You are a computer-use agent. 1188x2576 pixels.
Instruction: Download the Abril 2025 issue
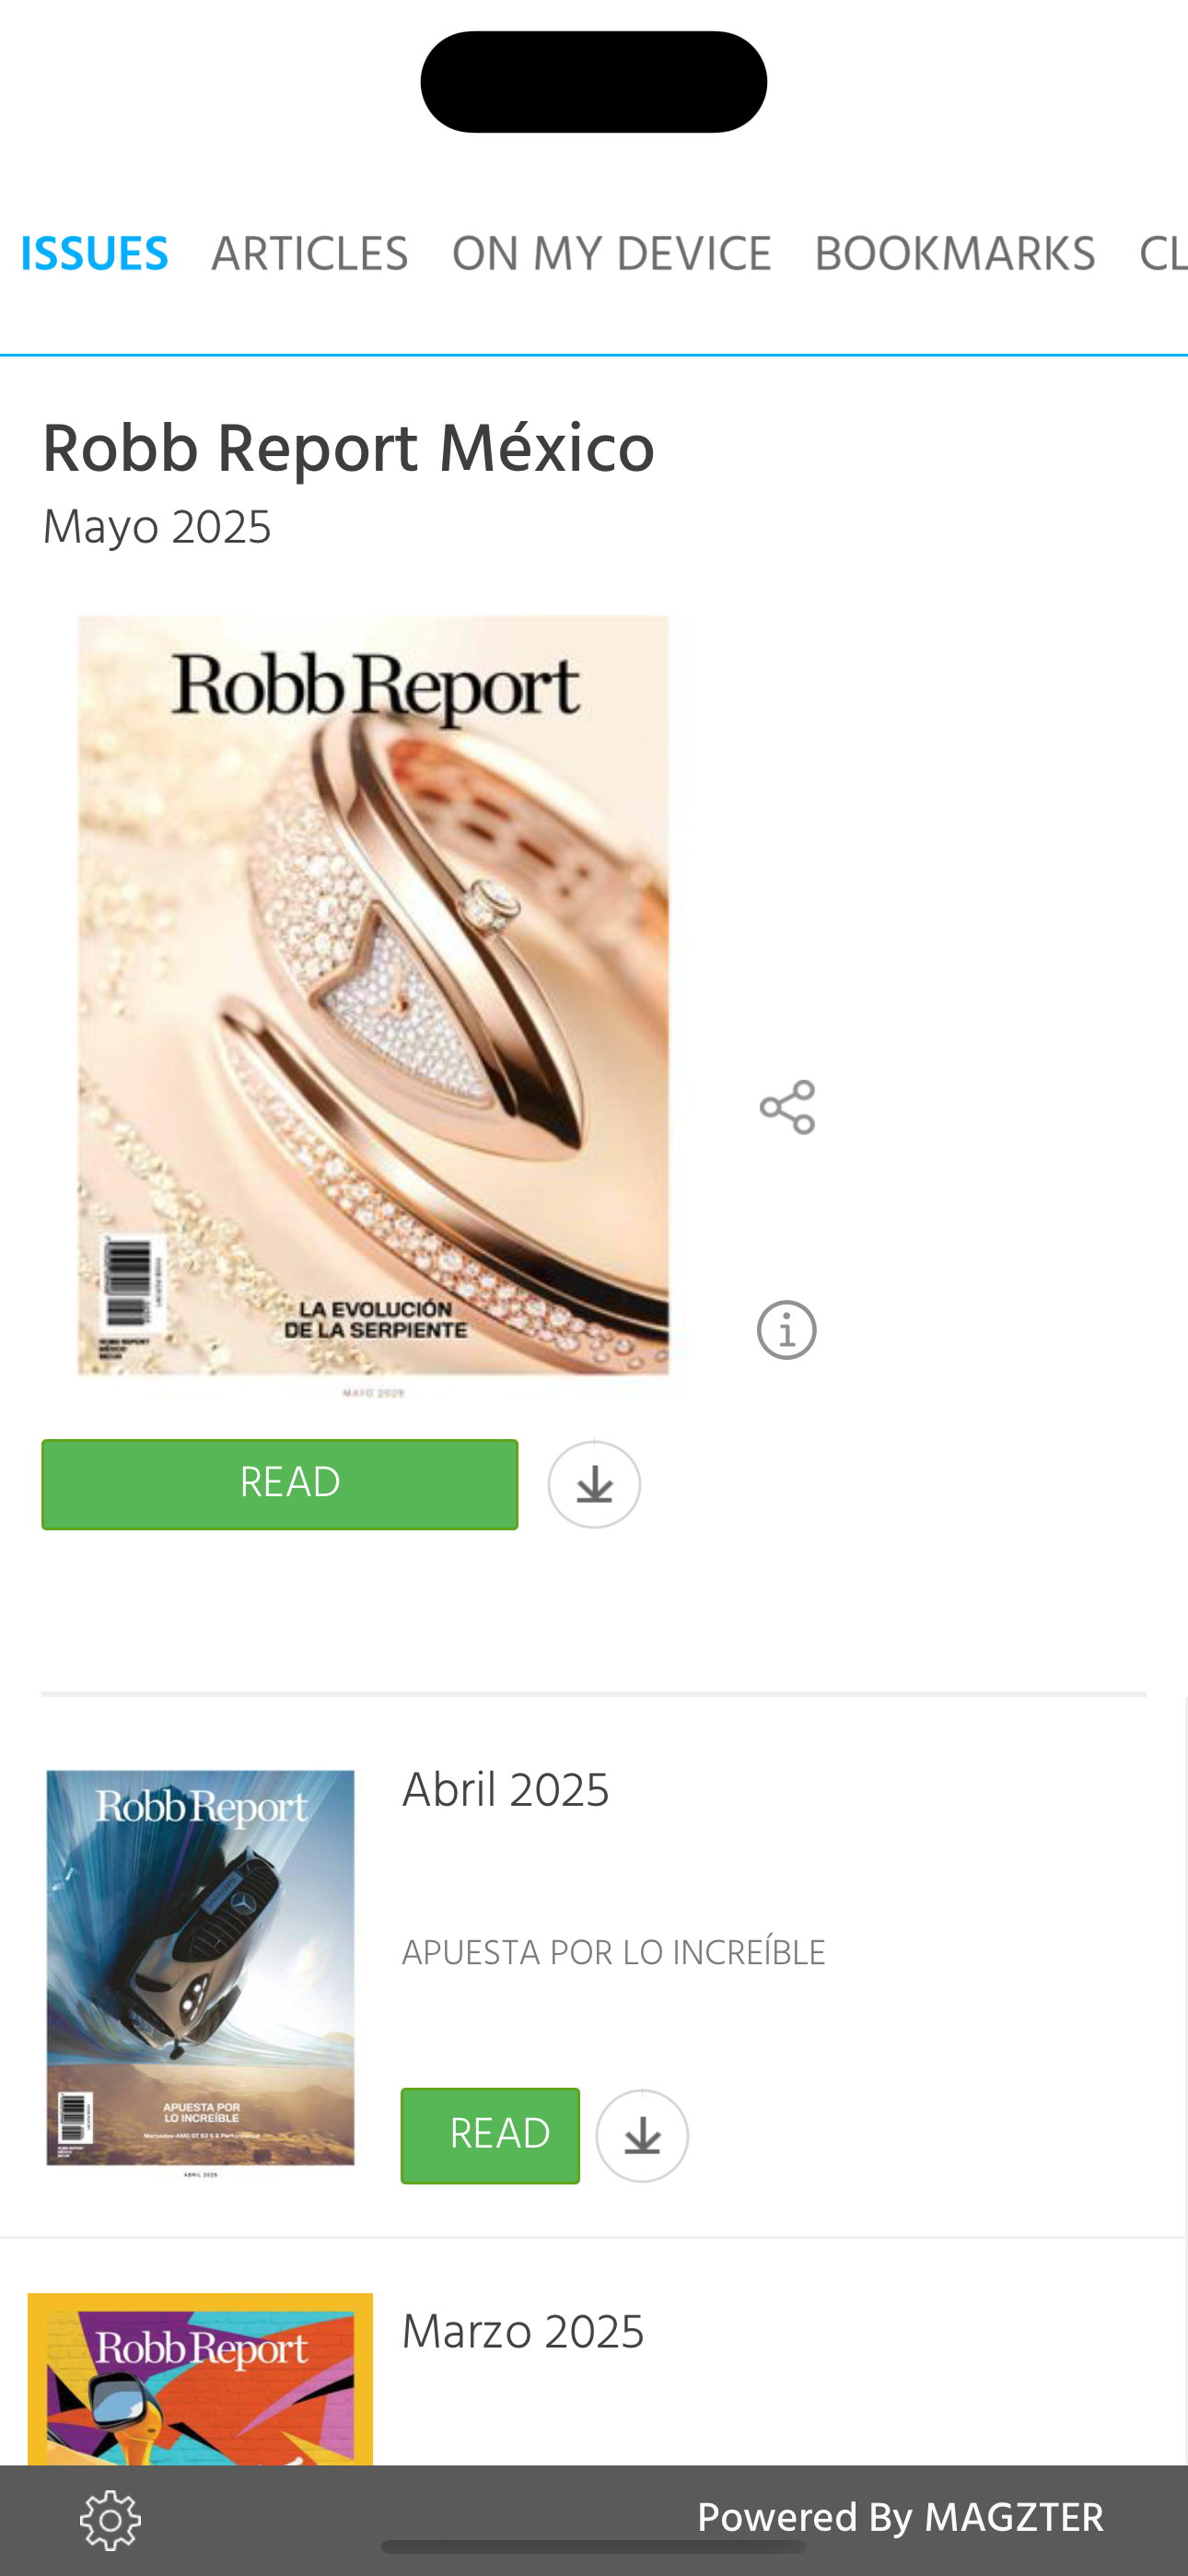pos(642,2135)
